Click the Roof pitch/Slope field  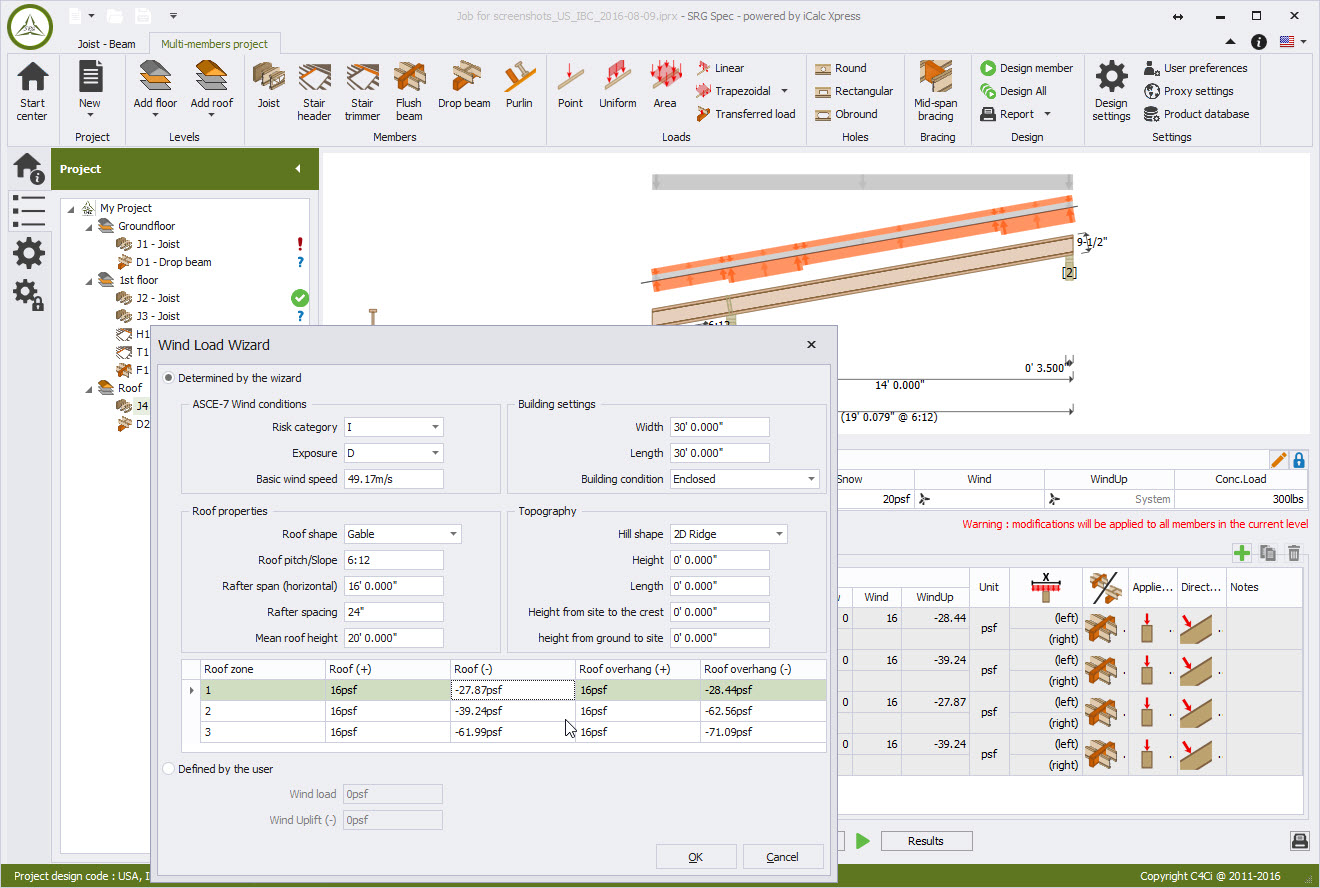[393, 560]
